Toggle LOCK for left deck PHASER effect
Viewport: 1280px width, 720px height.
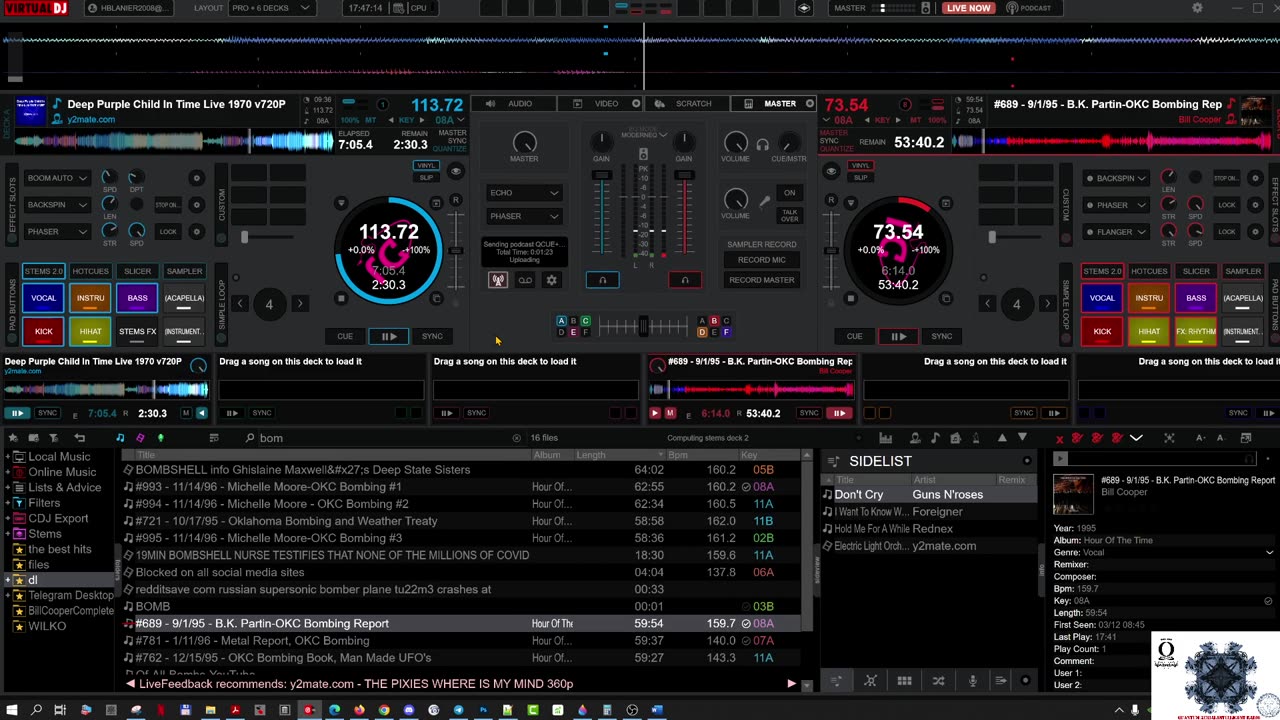click(168, 232)
